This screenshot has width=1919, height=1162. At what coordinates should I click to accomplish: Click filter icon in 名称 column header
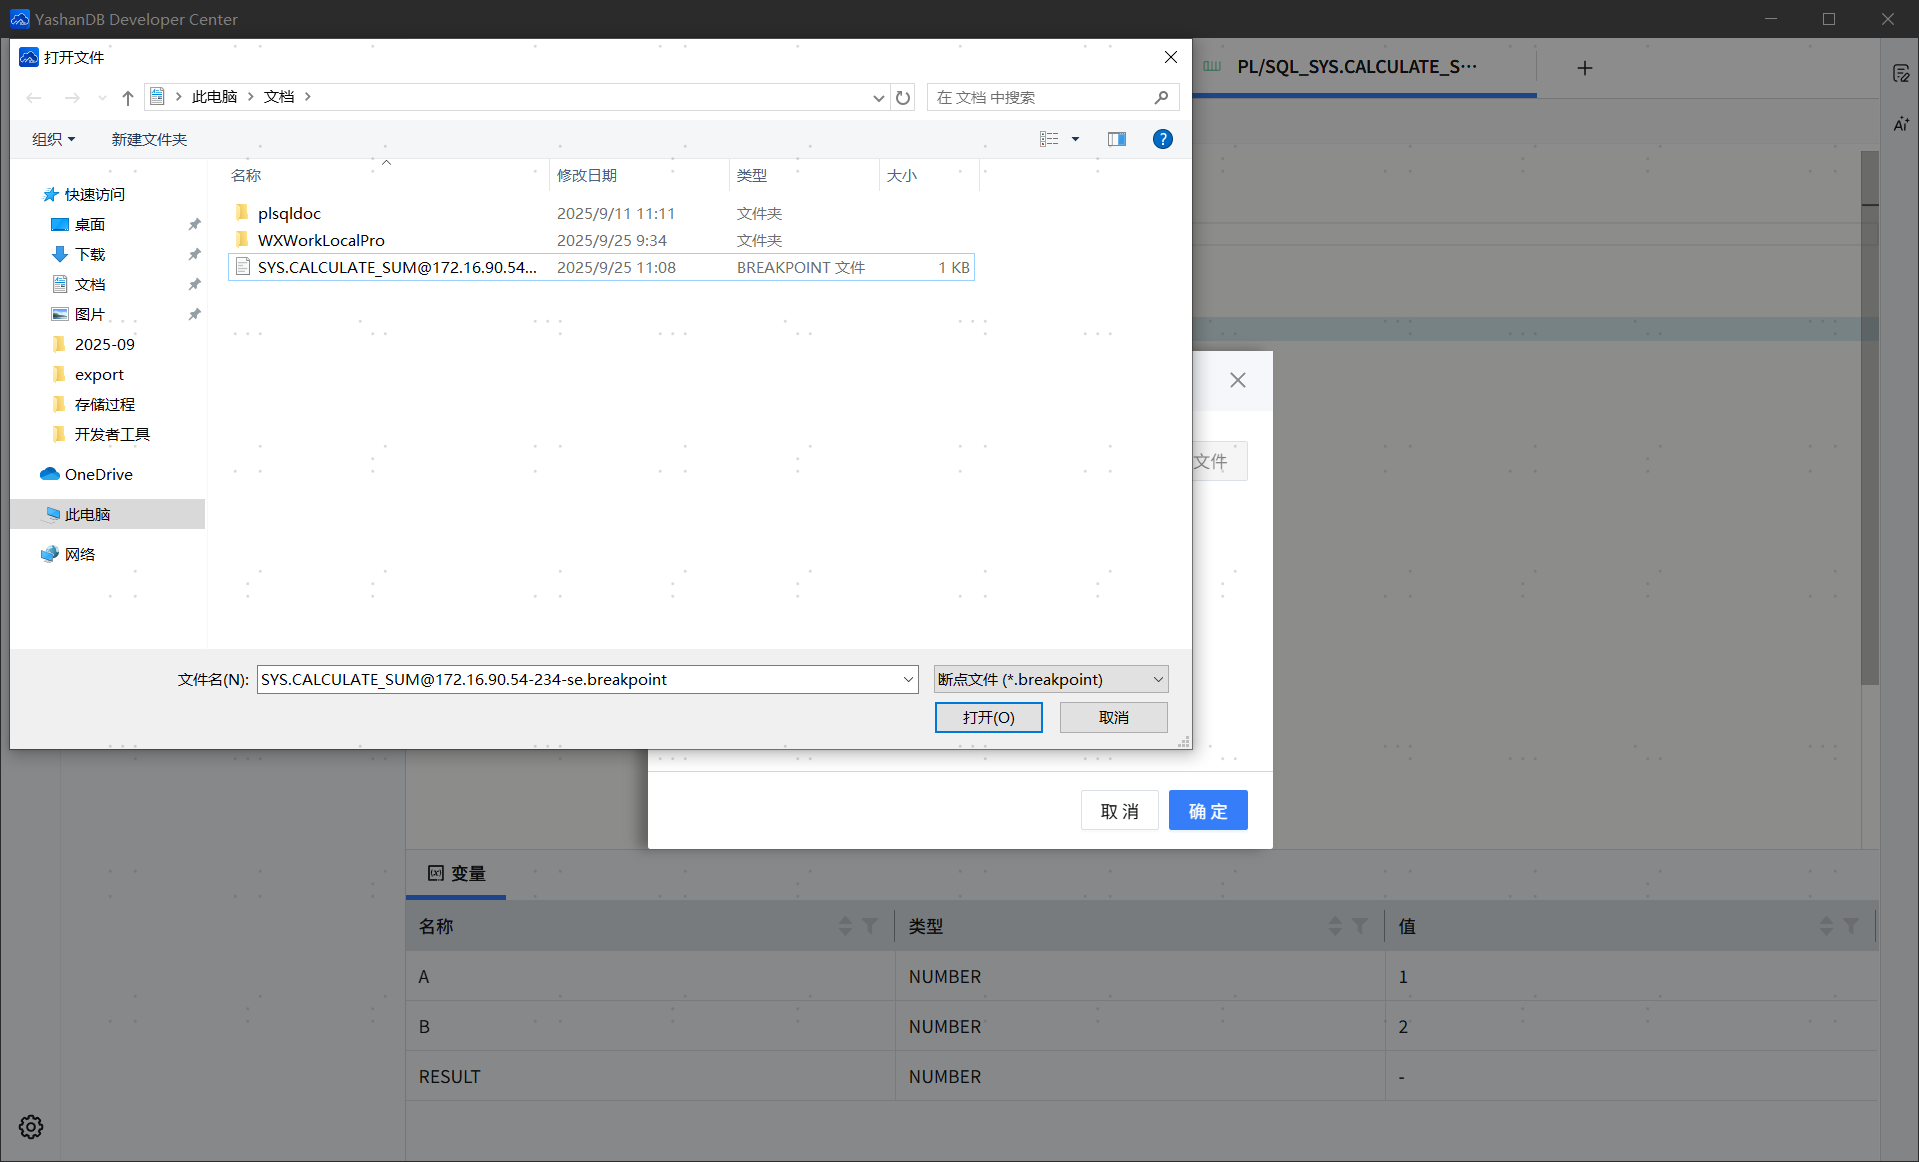[870, 926]
